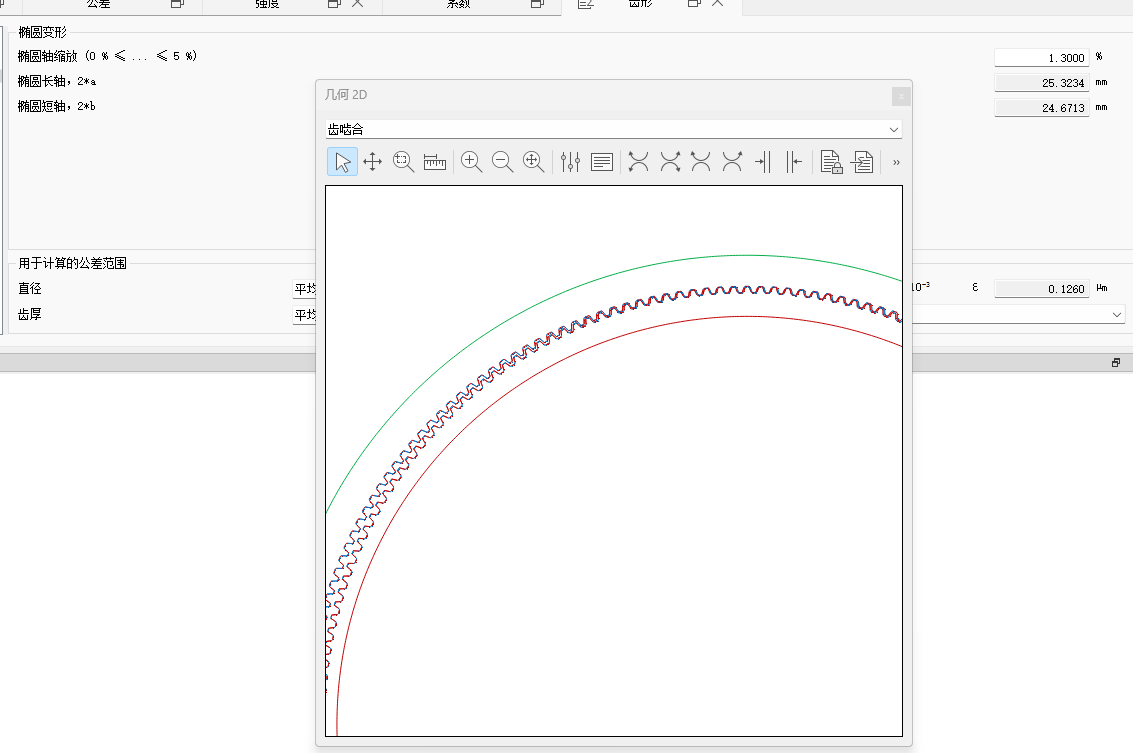
Task: Set contact flank with left-pointing arrow icon
Action: point(794,161)
